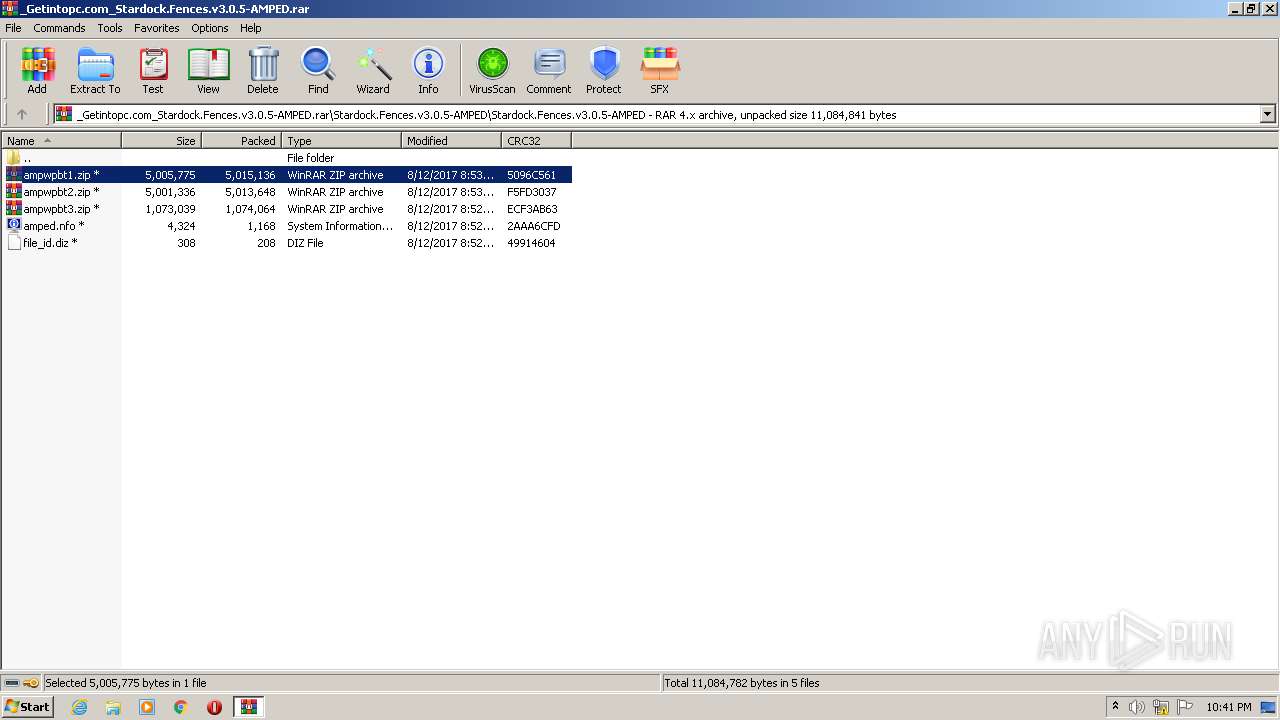
Task: Sort by the Type column header
Action: (341, 141)
